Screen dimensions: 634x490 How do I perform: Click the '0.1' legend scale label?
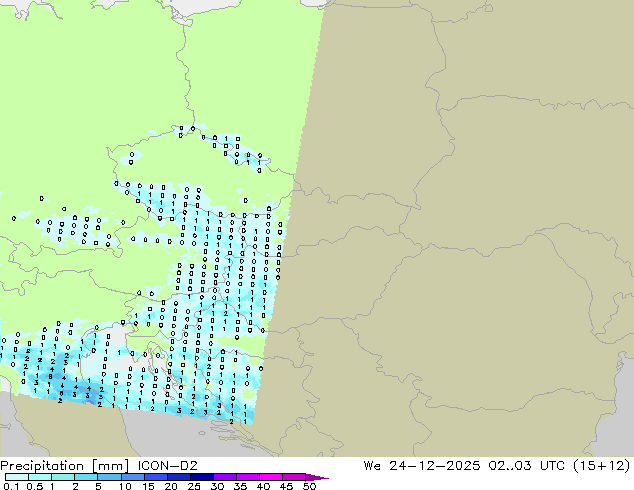11,486
